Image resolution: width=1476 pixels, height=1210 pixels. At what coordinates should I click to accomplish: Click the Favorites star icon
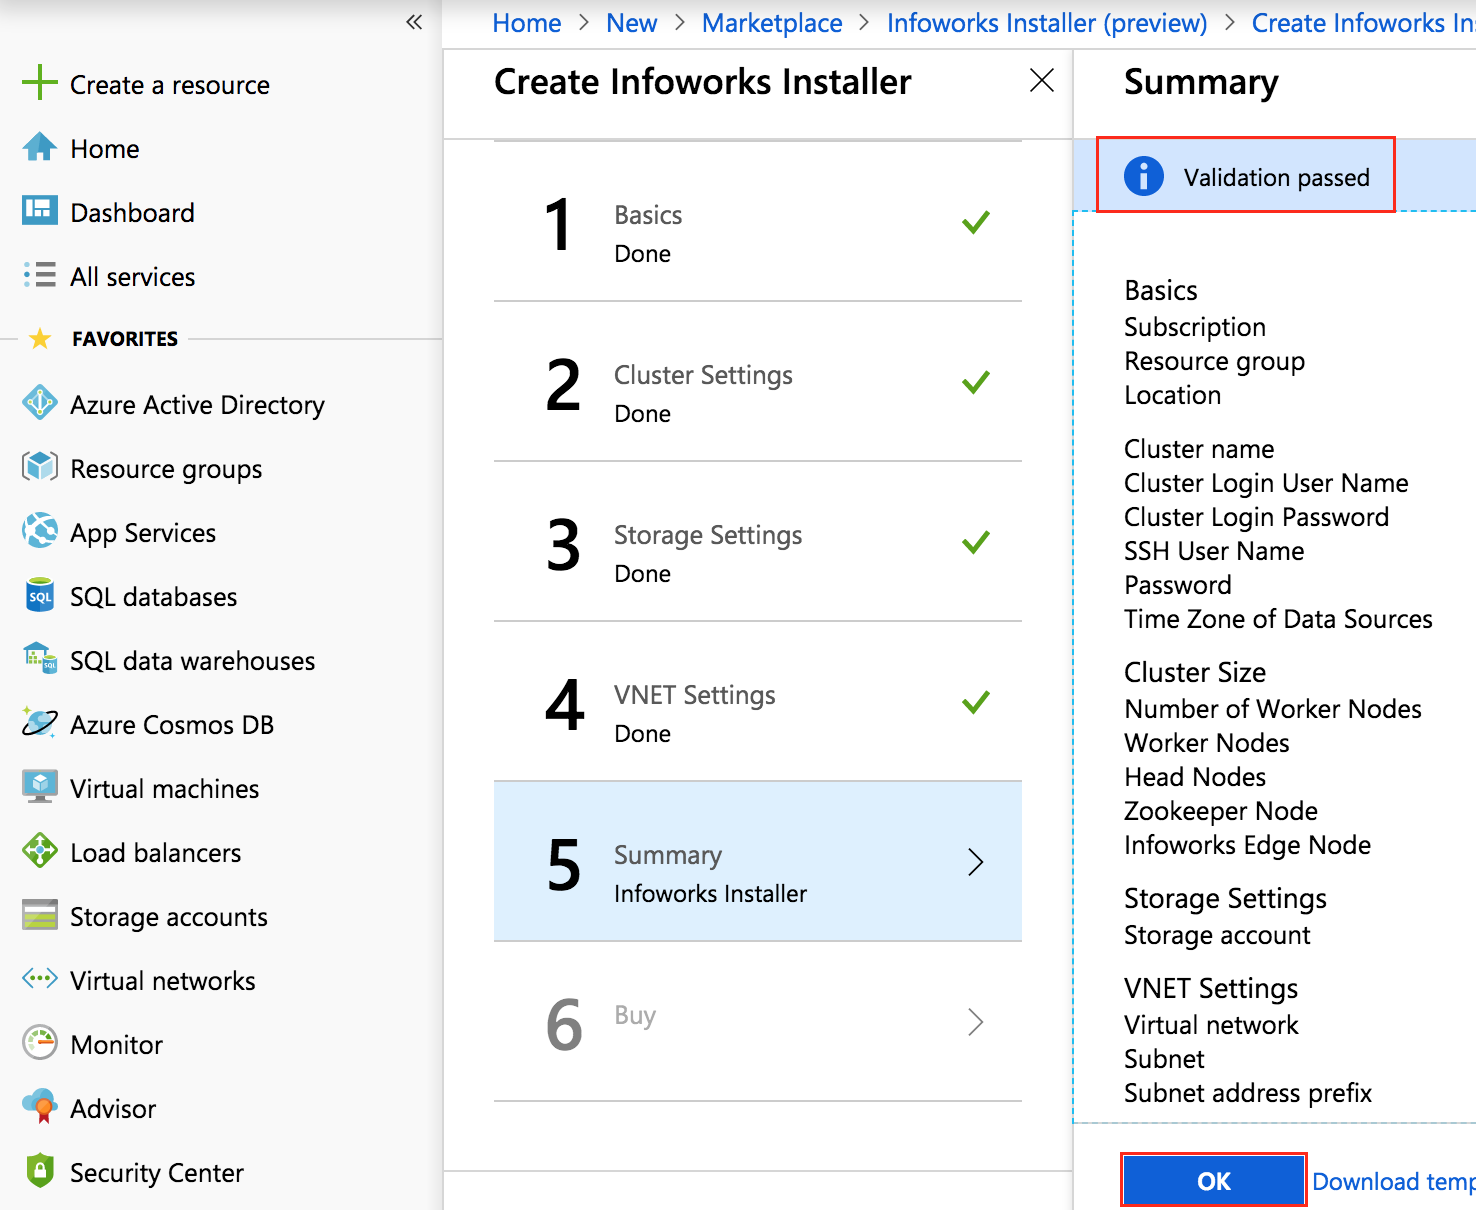tap(40, 338)
